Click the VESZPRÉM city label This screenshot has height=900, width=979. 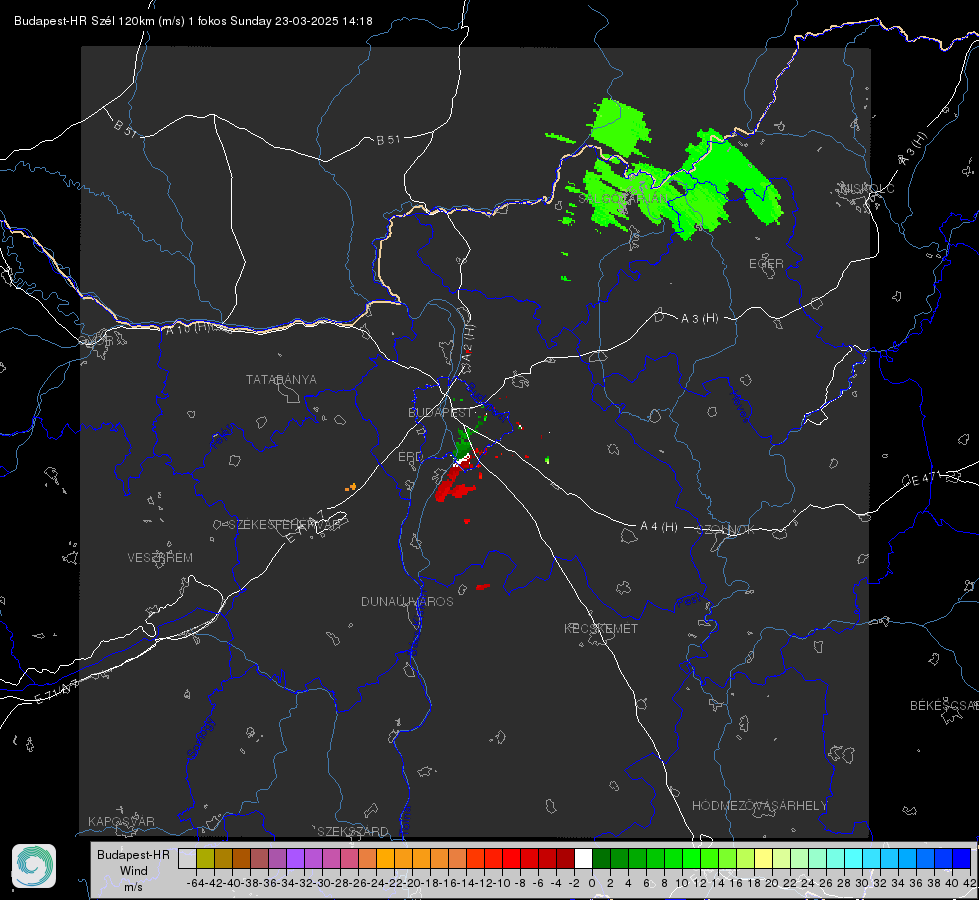[x=160, y=558]
